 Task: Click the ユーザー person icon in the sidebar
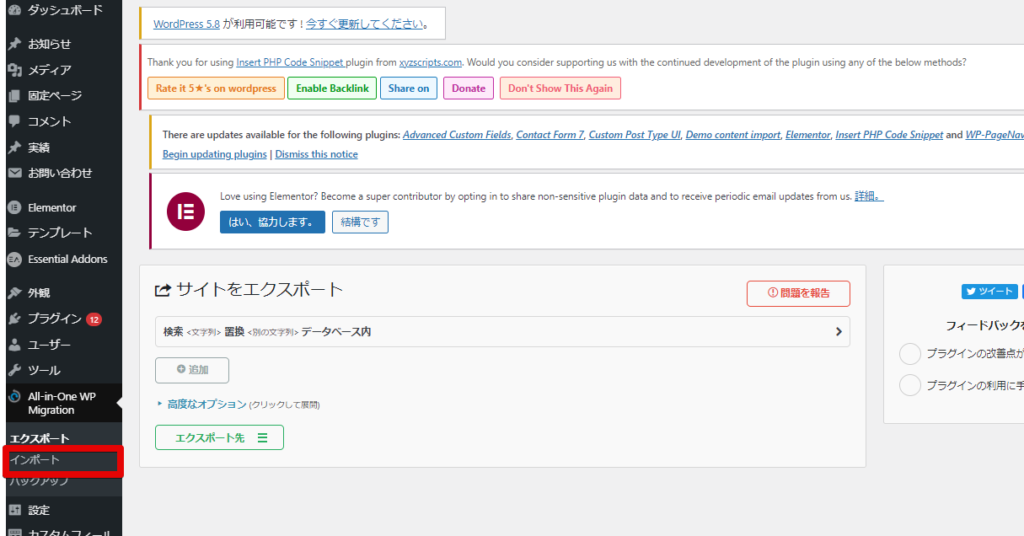point(14,345)
